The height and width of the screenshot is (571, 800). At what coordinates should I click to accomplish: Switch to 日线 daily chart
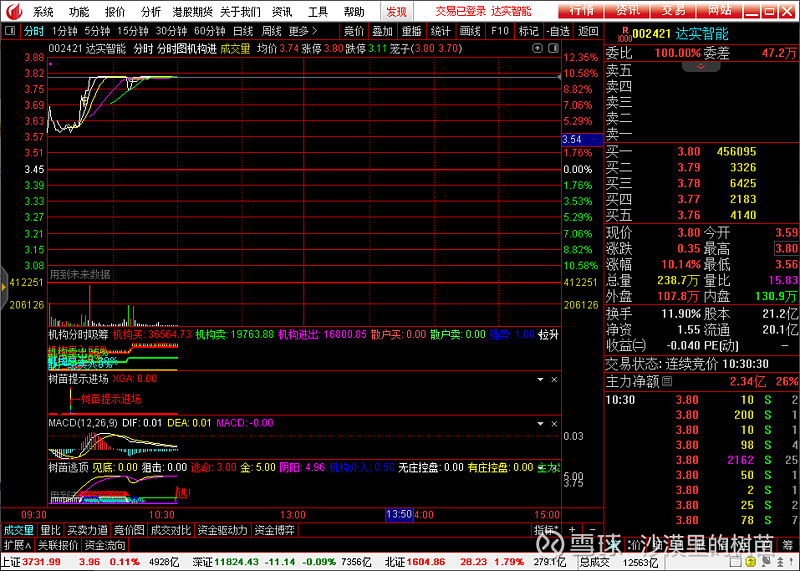click(243, 31)
